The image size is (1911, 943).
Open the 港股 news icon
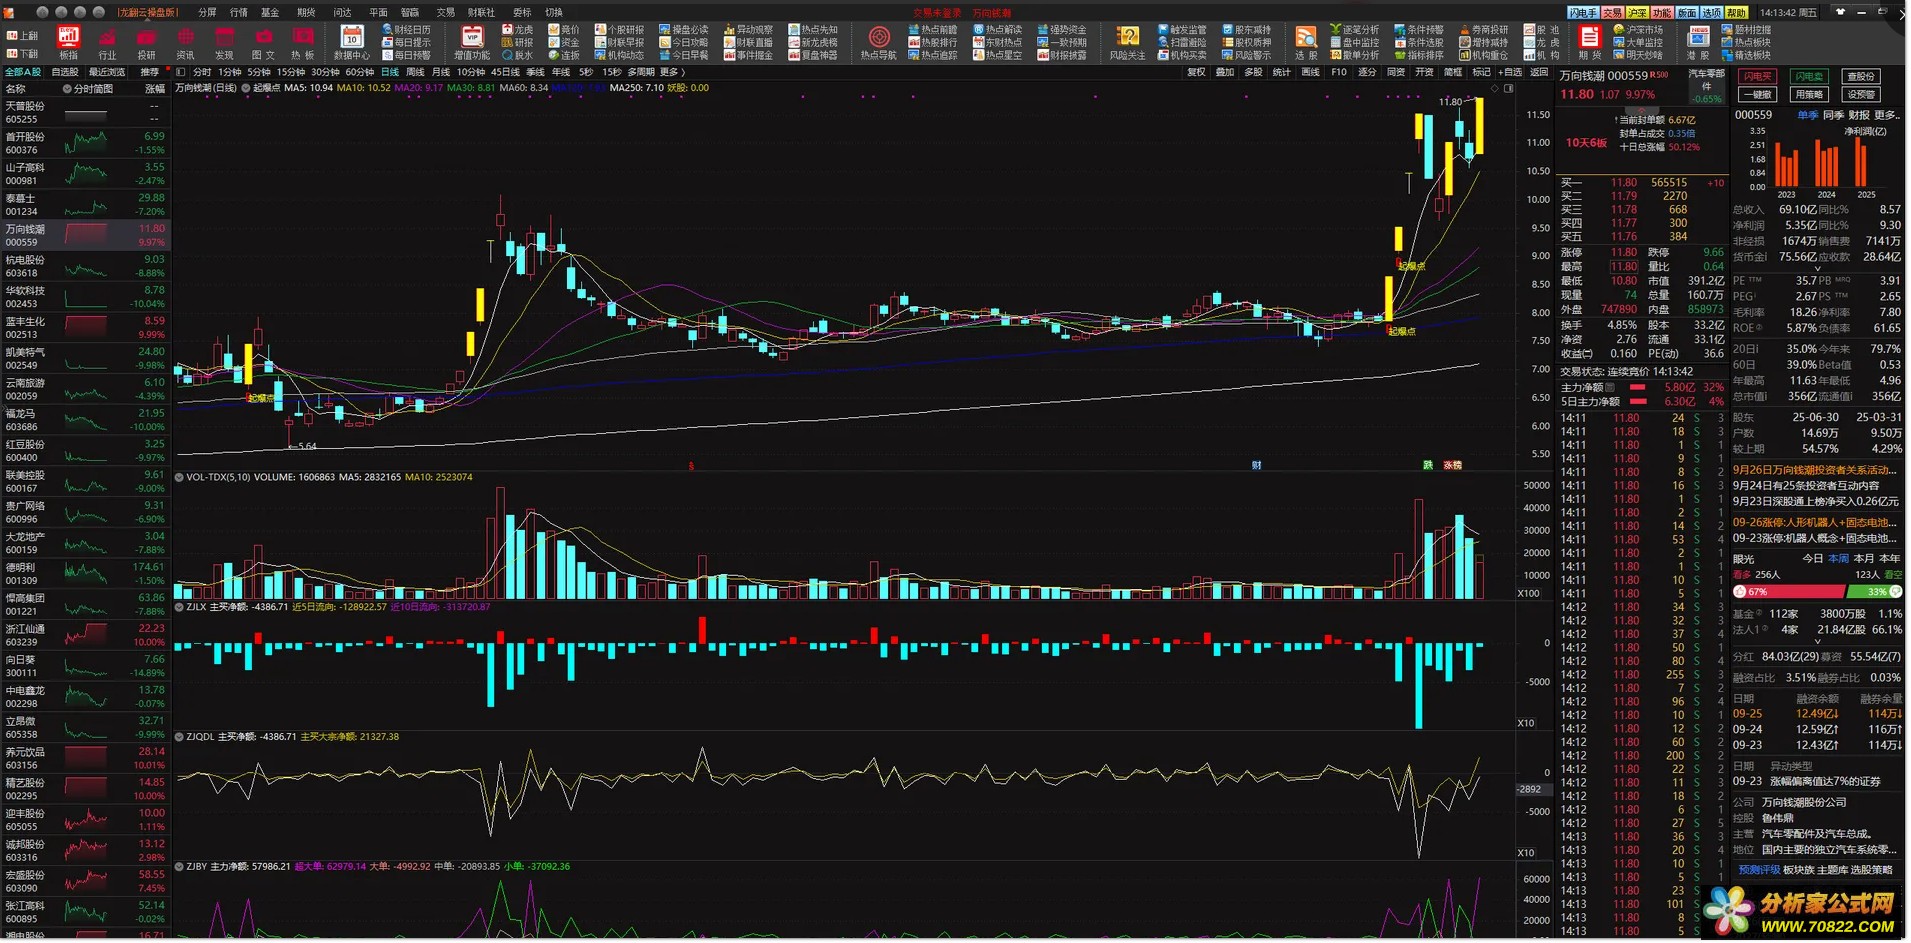[1698, 38]
